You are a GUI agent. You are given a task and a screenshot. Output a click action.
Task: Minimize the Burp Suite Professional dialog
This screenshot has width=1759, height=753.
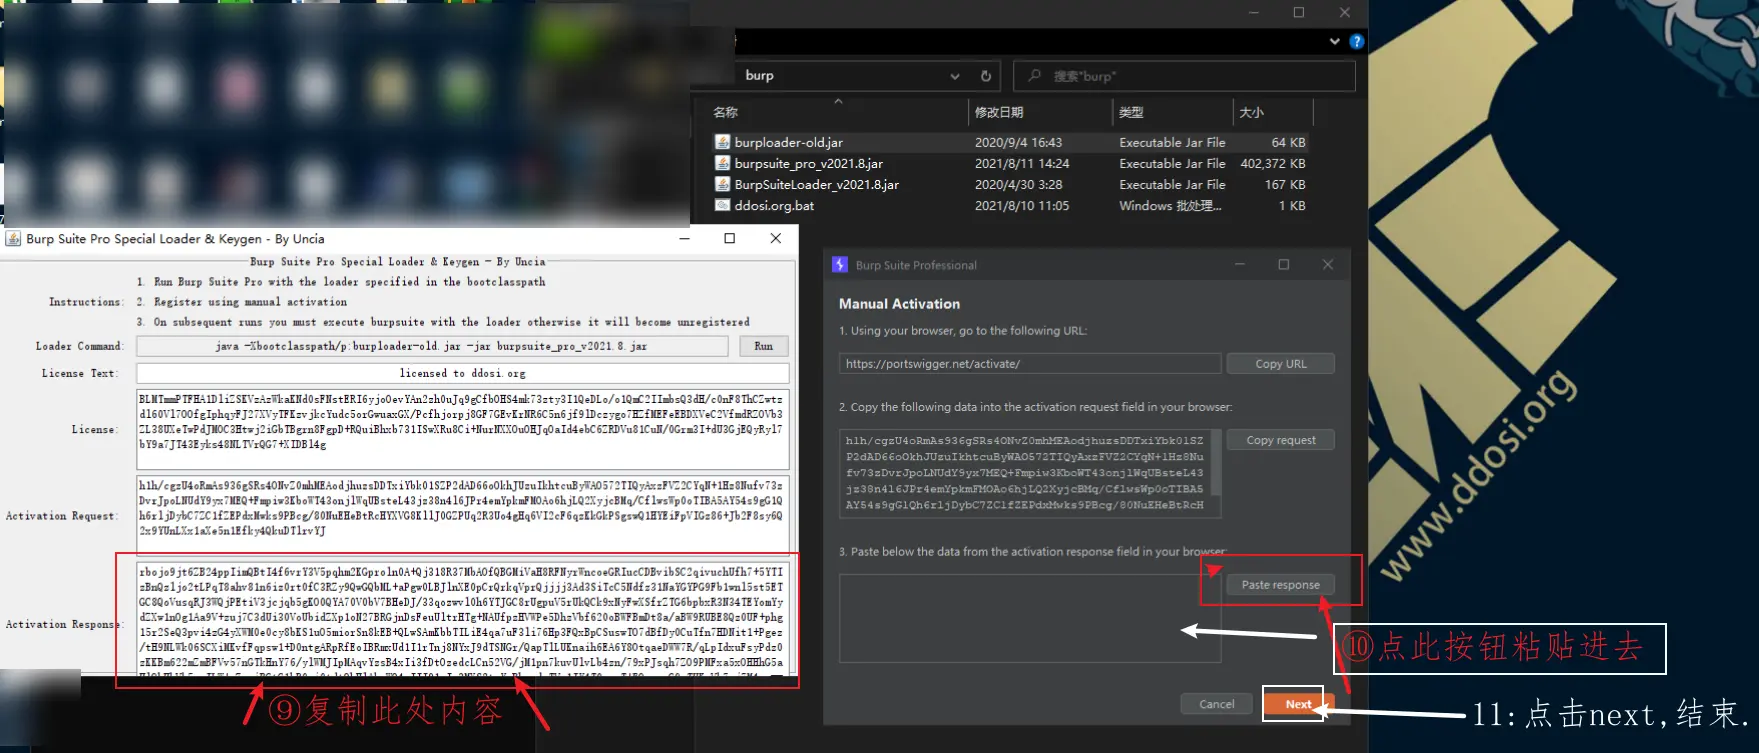click(1240, 265)
